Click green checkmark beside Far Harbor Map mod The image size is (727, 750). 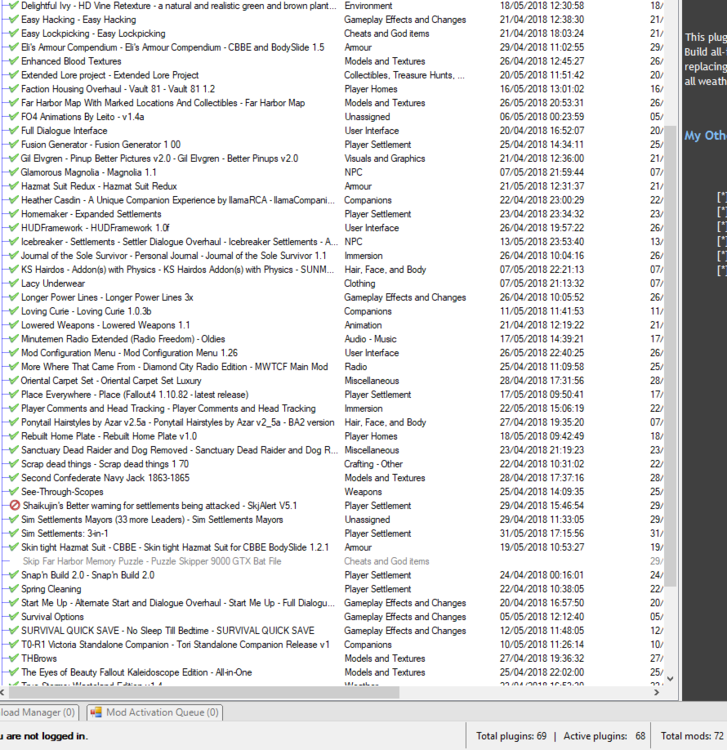14,103
